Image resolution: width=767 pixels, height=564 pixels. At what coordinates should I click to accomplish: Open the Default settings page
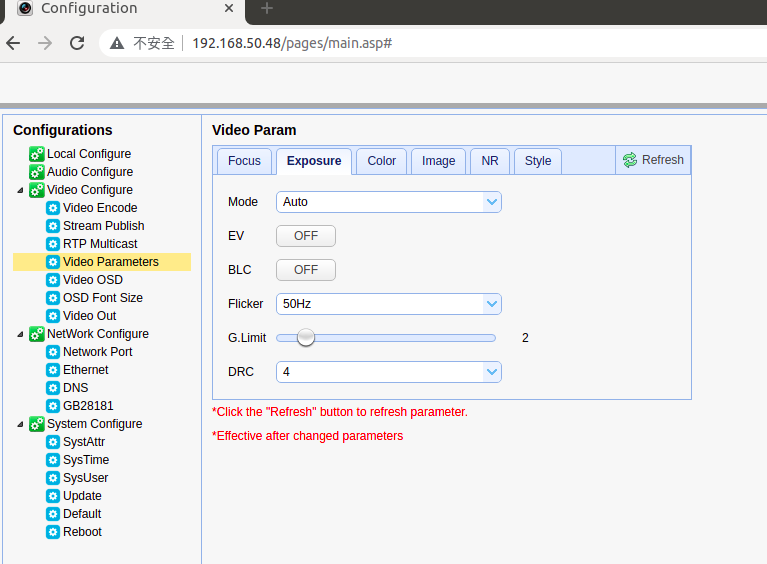coord(82,514)
